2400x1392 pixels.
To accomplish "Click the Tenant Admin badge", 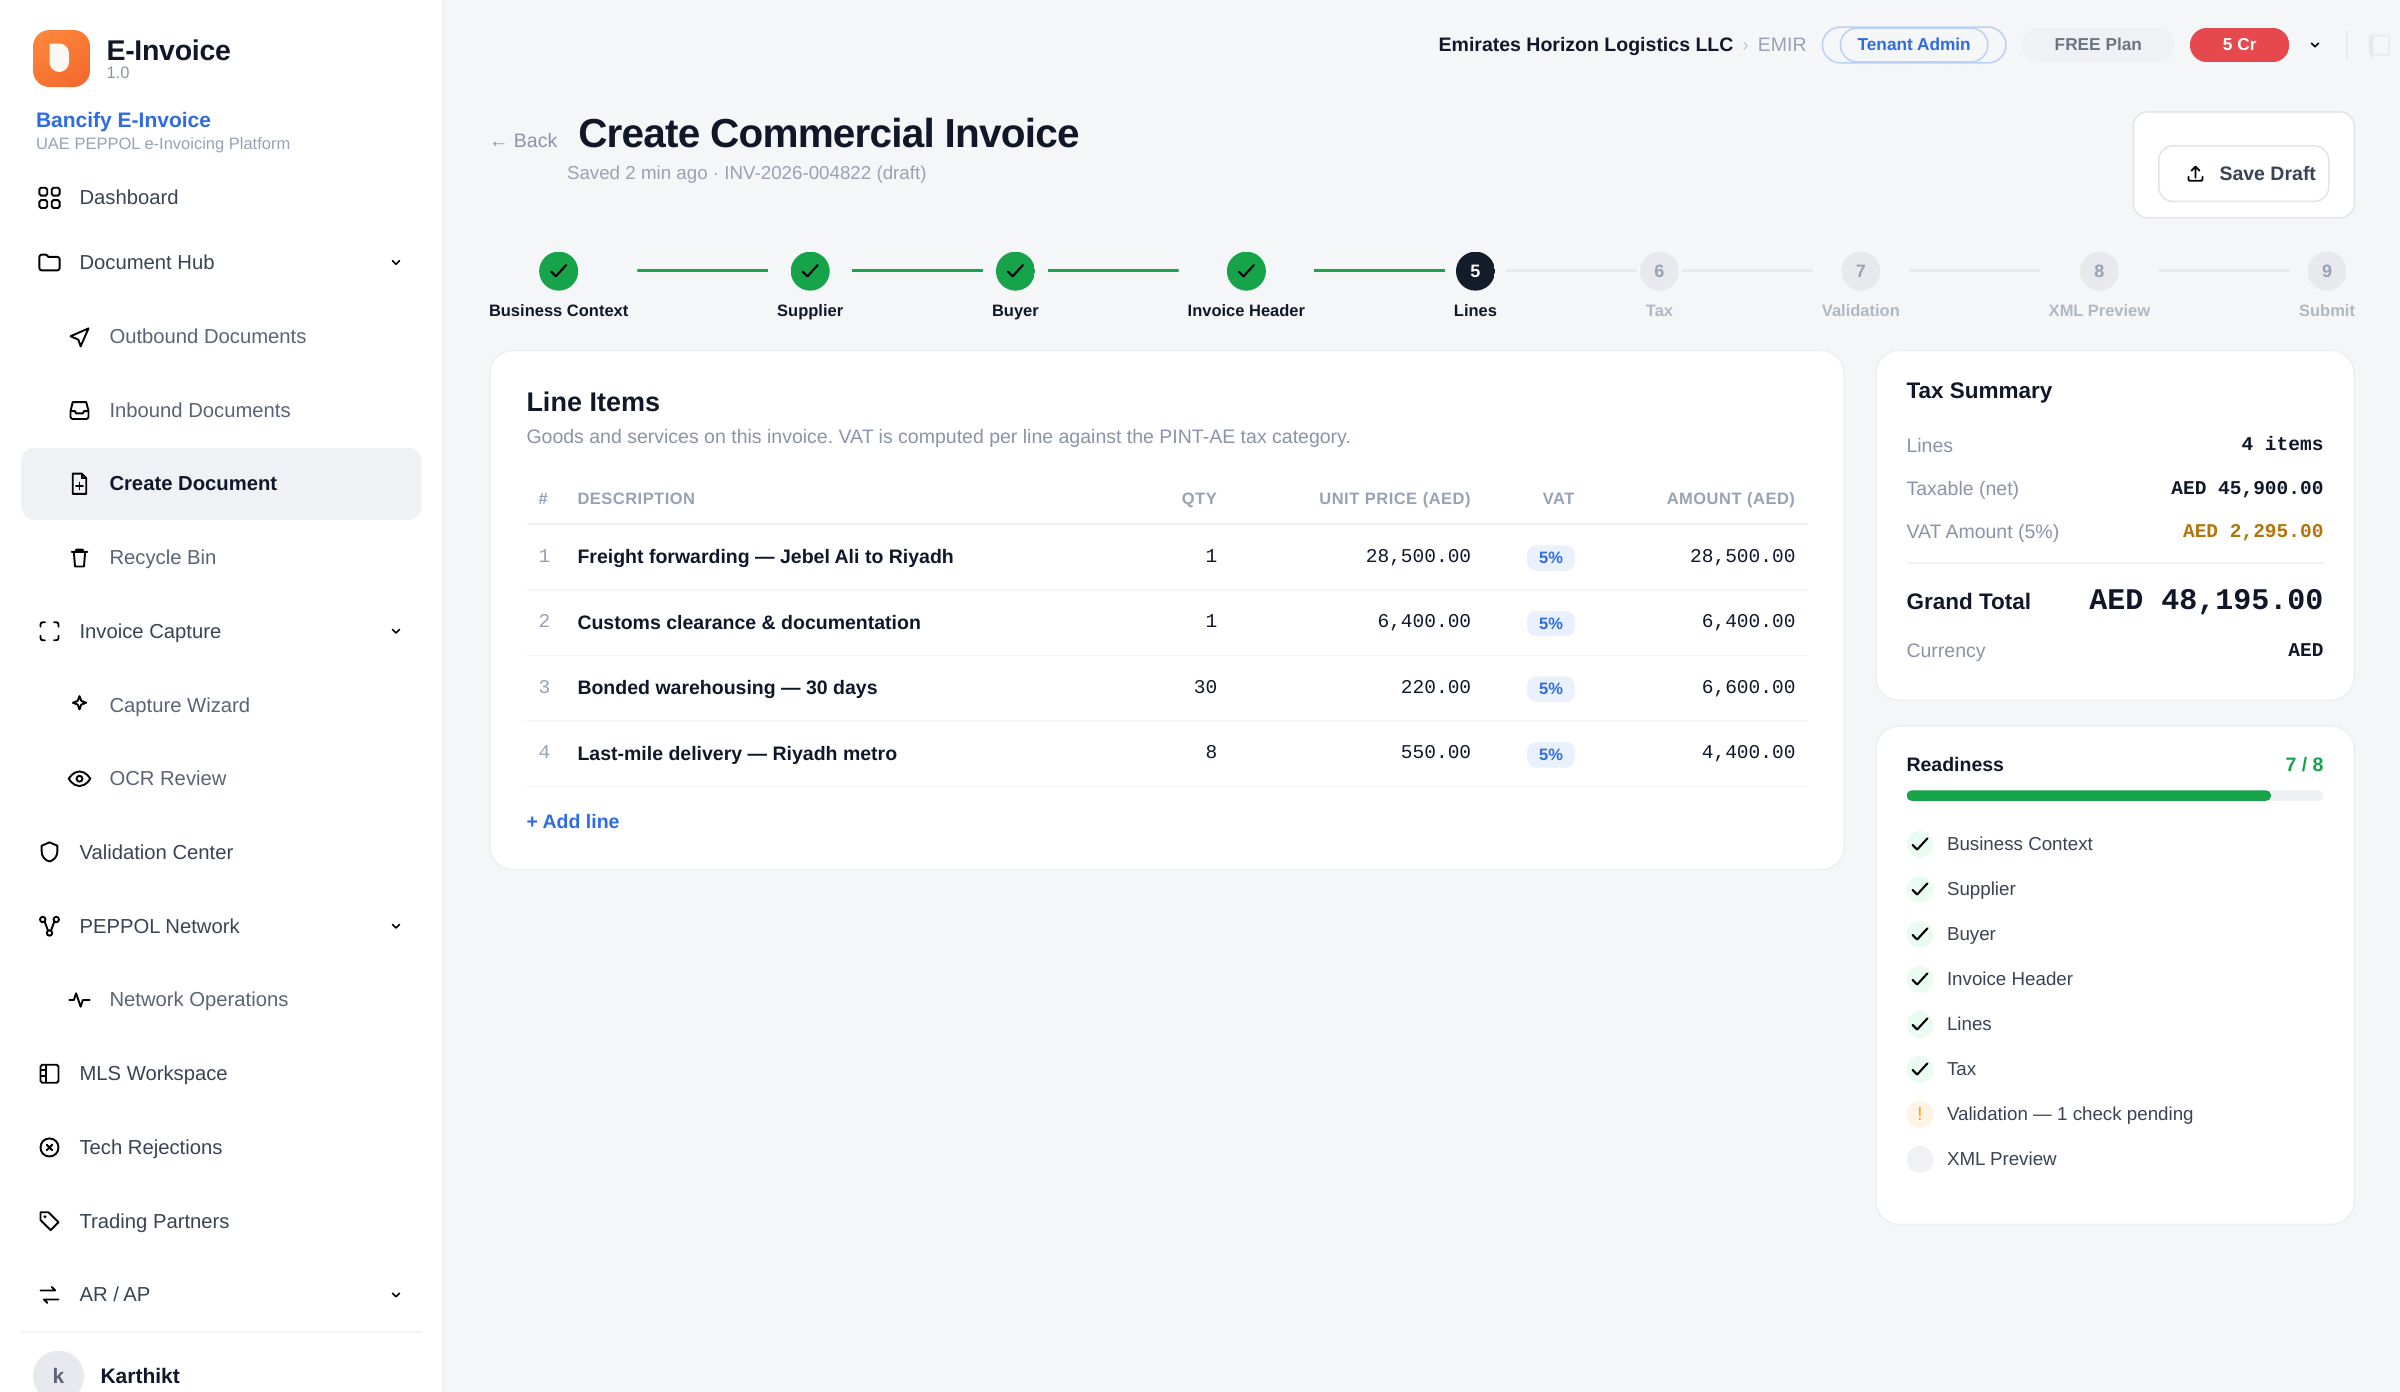I will coord(1913,45).
